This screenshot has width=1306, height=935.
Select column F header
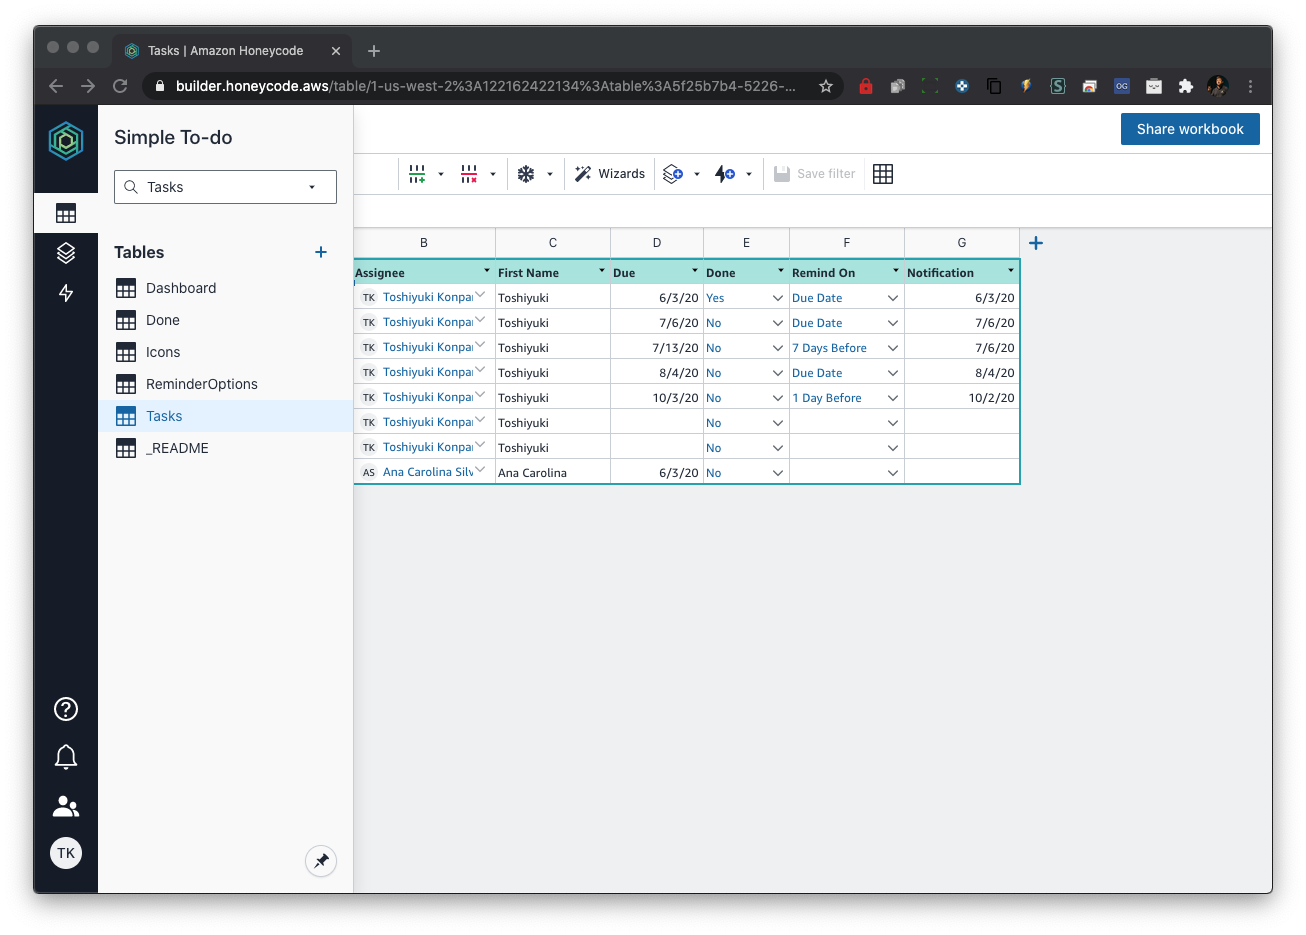847,243
